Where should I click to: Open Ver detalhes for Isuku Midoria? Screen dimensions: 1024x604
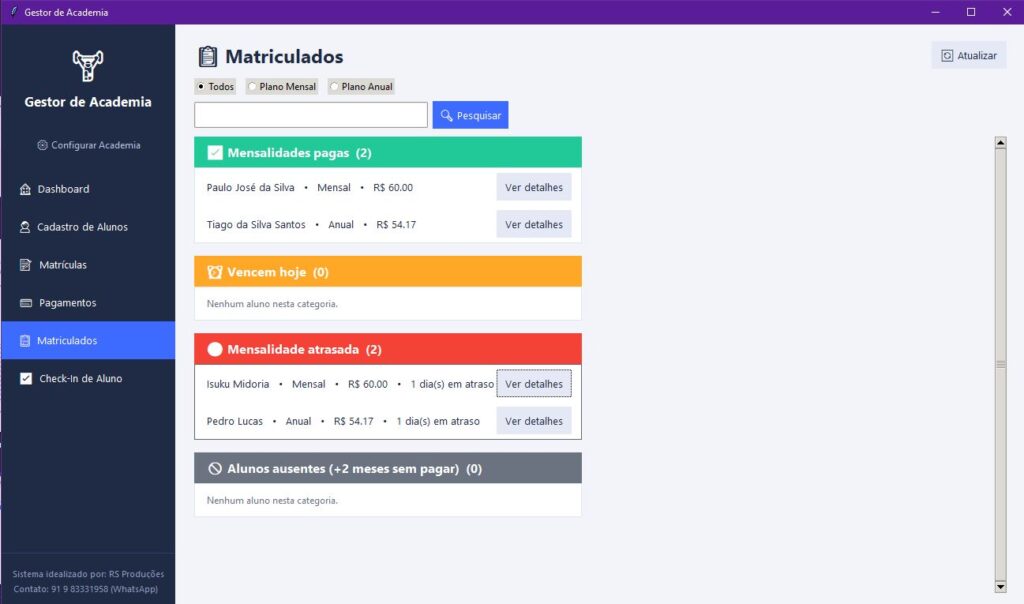coord(534,384)
